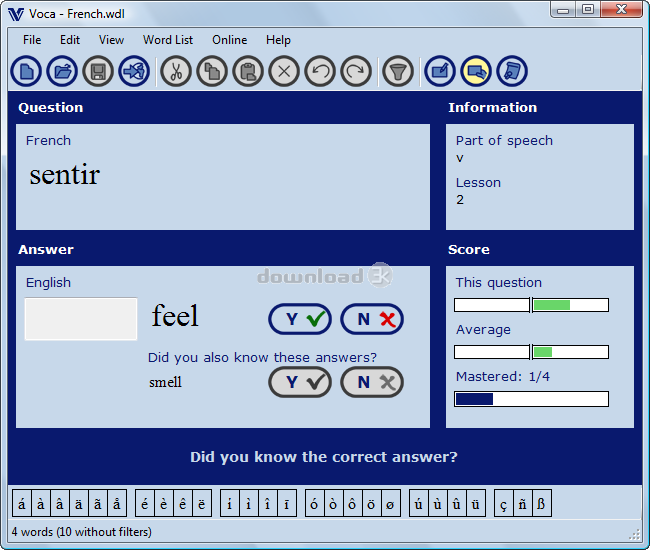This screenshot has height=550, width=650.
Task: Click the Redo toolbar icon
Action: [356, 71]
